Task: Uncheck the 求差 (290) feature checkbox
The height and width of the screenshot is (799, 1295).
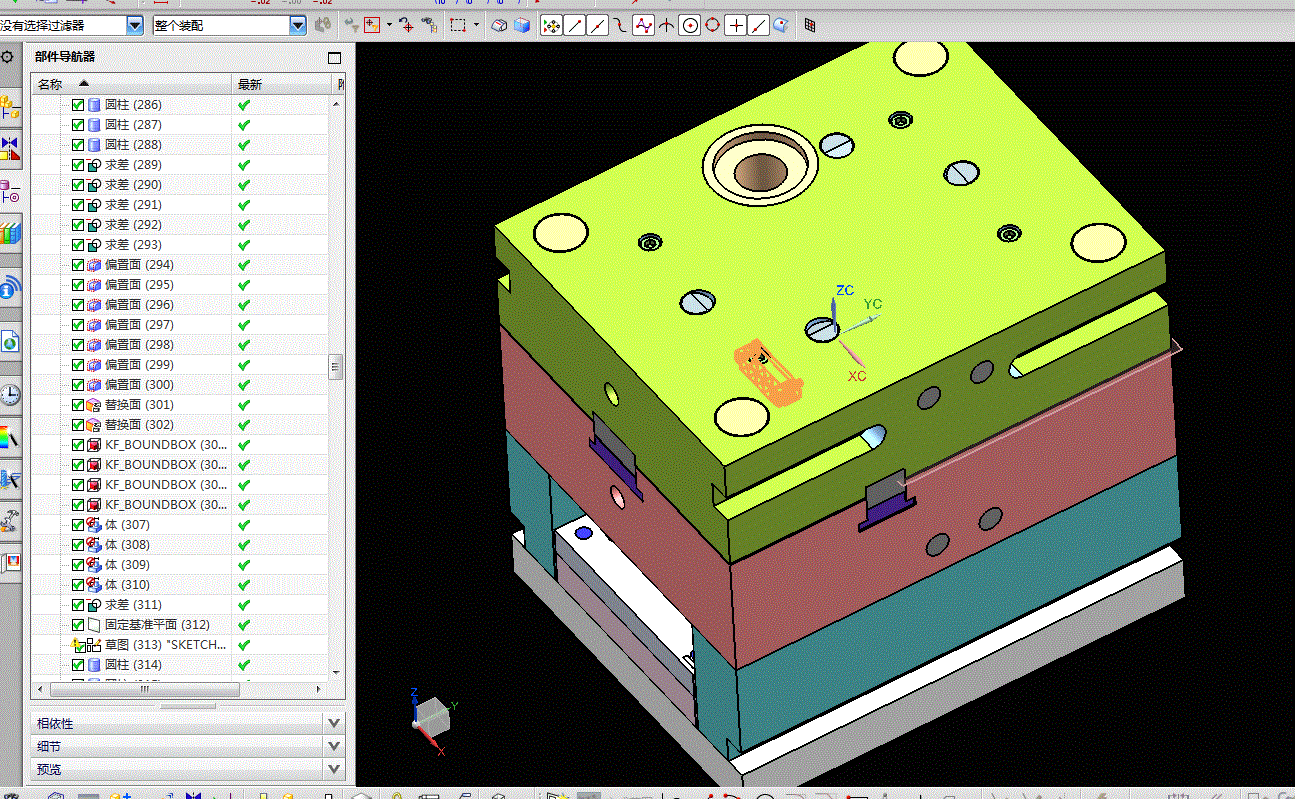Action: (x=78, y=185)
